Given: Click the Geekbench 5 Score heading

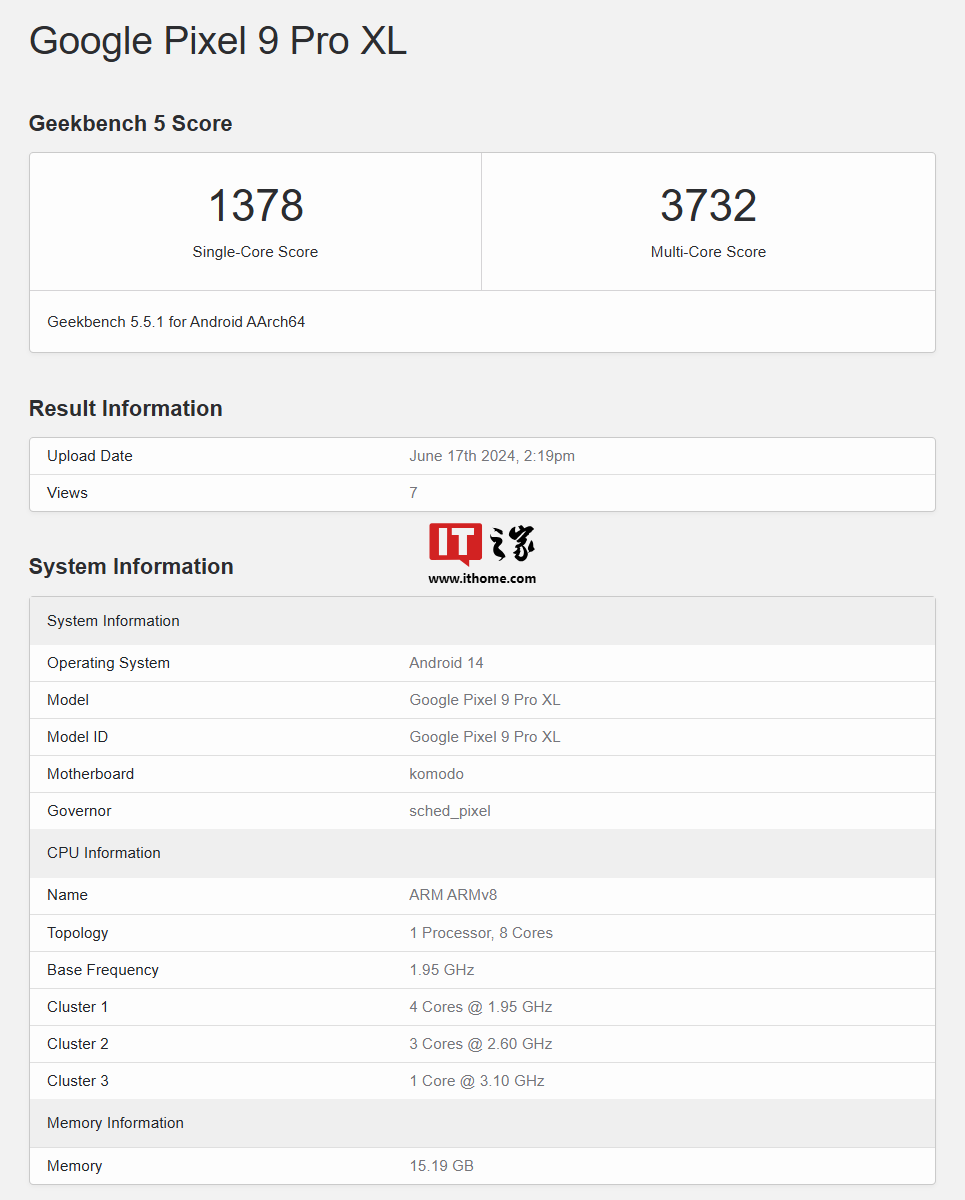Looking at the screenshot, I should coord(130,124).
